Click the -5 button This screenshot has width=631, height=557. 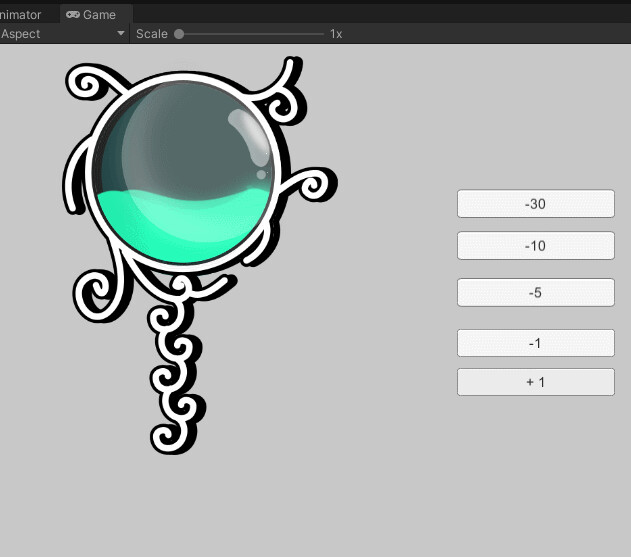click(x=536, y=292)
